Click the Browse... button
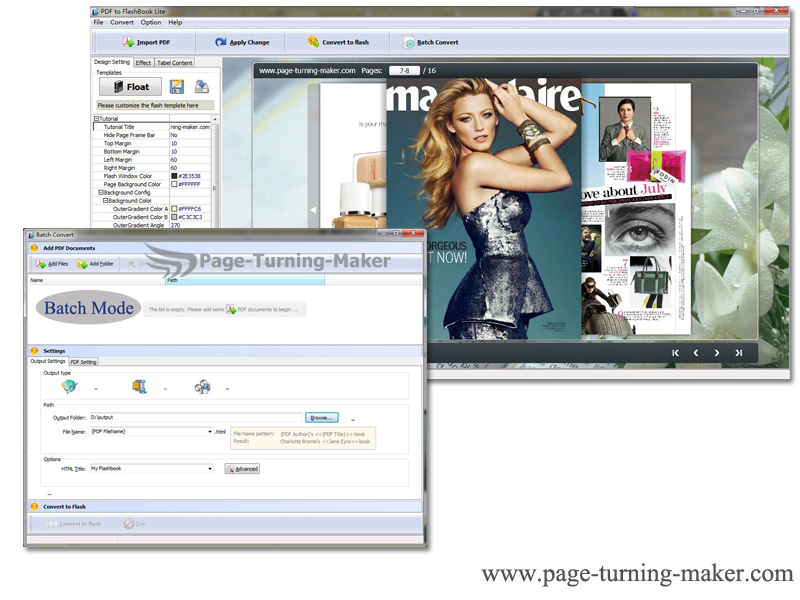 321,418
